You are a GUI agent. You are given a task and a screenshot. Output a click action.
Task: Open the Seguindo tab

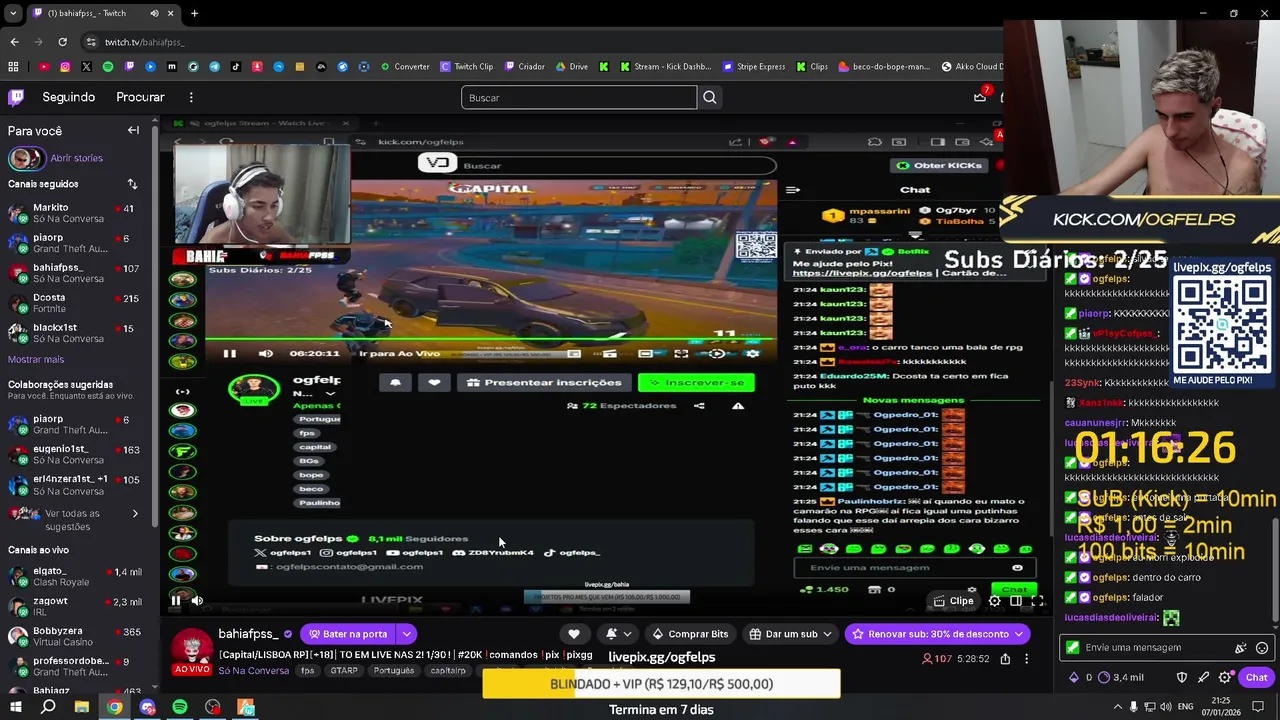click(69, 97)
